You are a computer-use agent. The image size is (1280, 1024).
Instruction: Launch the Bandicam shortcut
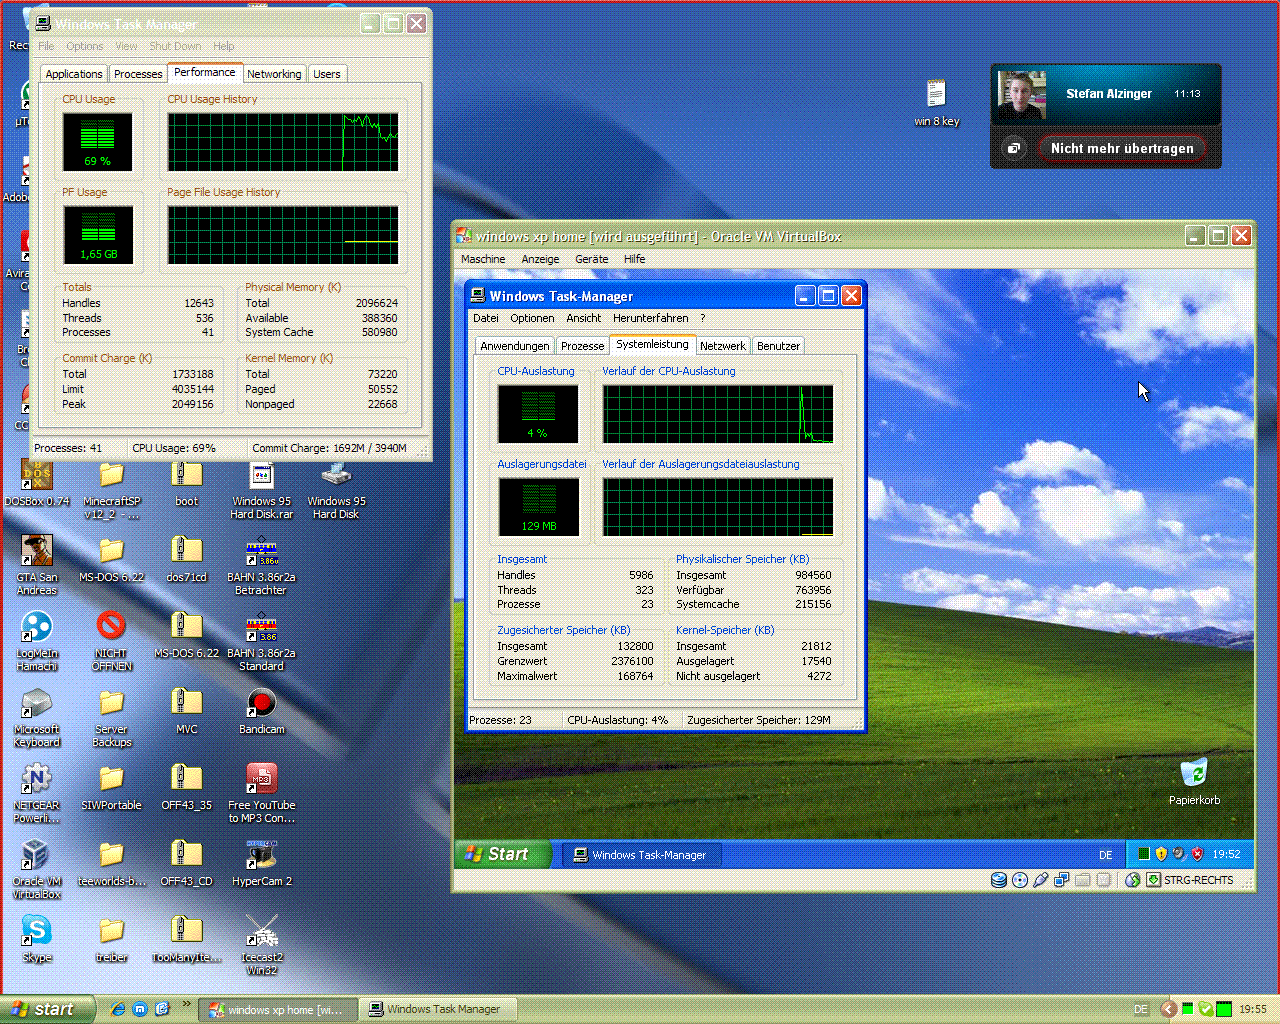(262, 703)
